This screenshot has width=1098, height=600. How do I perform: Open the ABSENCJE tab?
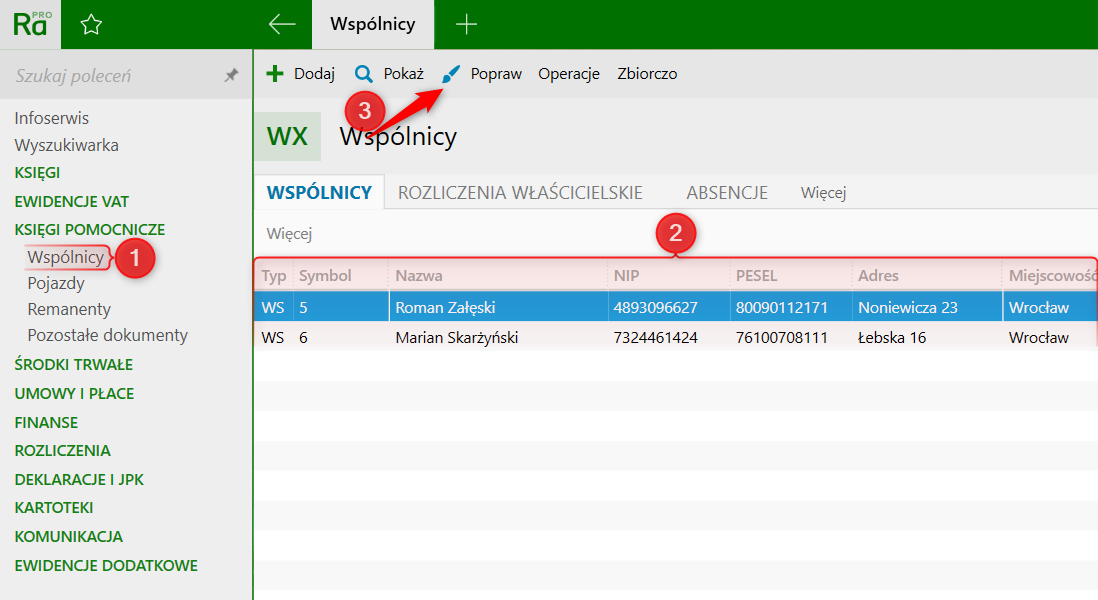727,193
